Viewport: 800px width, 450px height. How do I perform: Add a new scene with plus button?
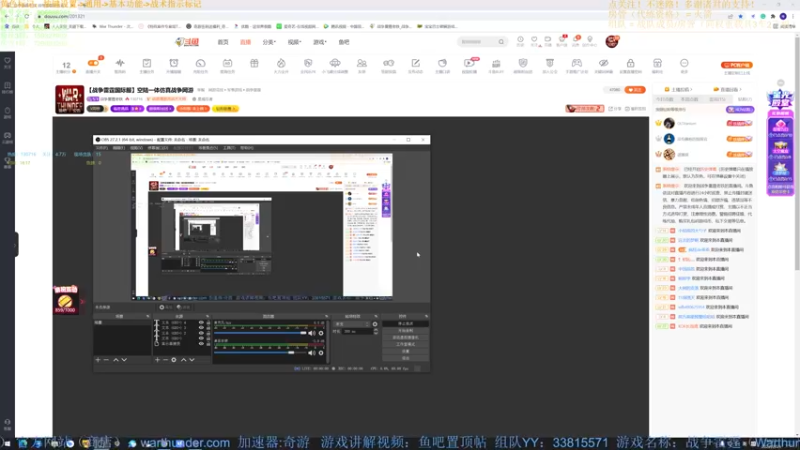(98, 360)
